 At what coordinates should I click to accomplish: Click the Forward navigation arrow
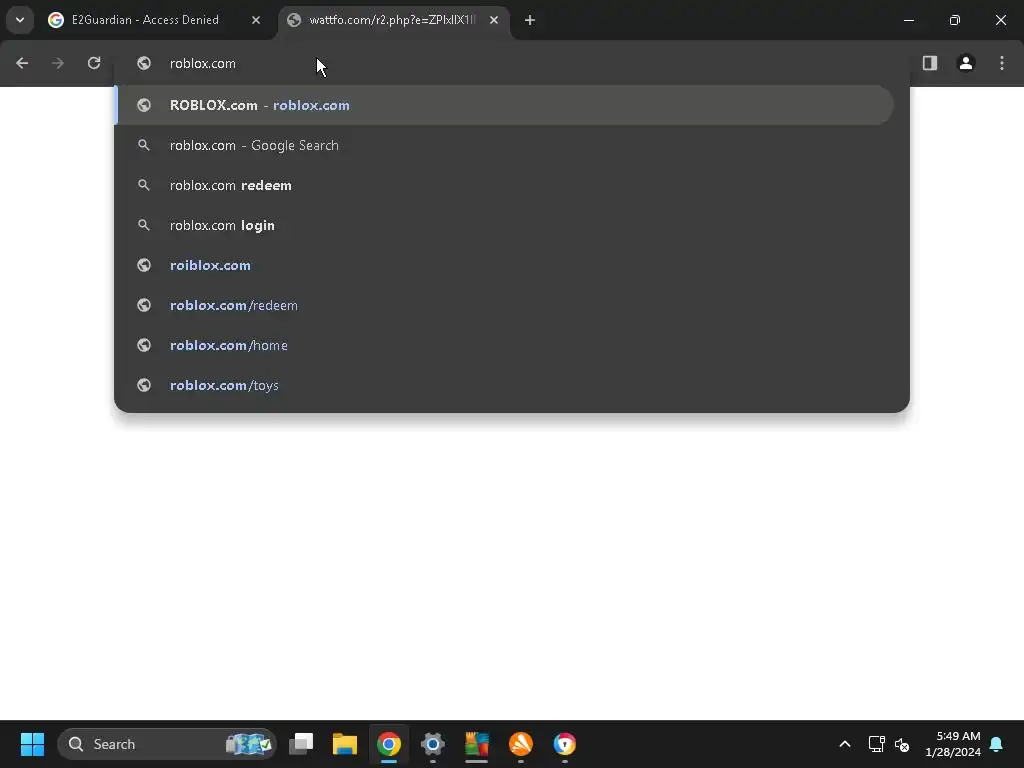pos(58,63)
